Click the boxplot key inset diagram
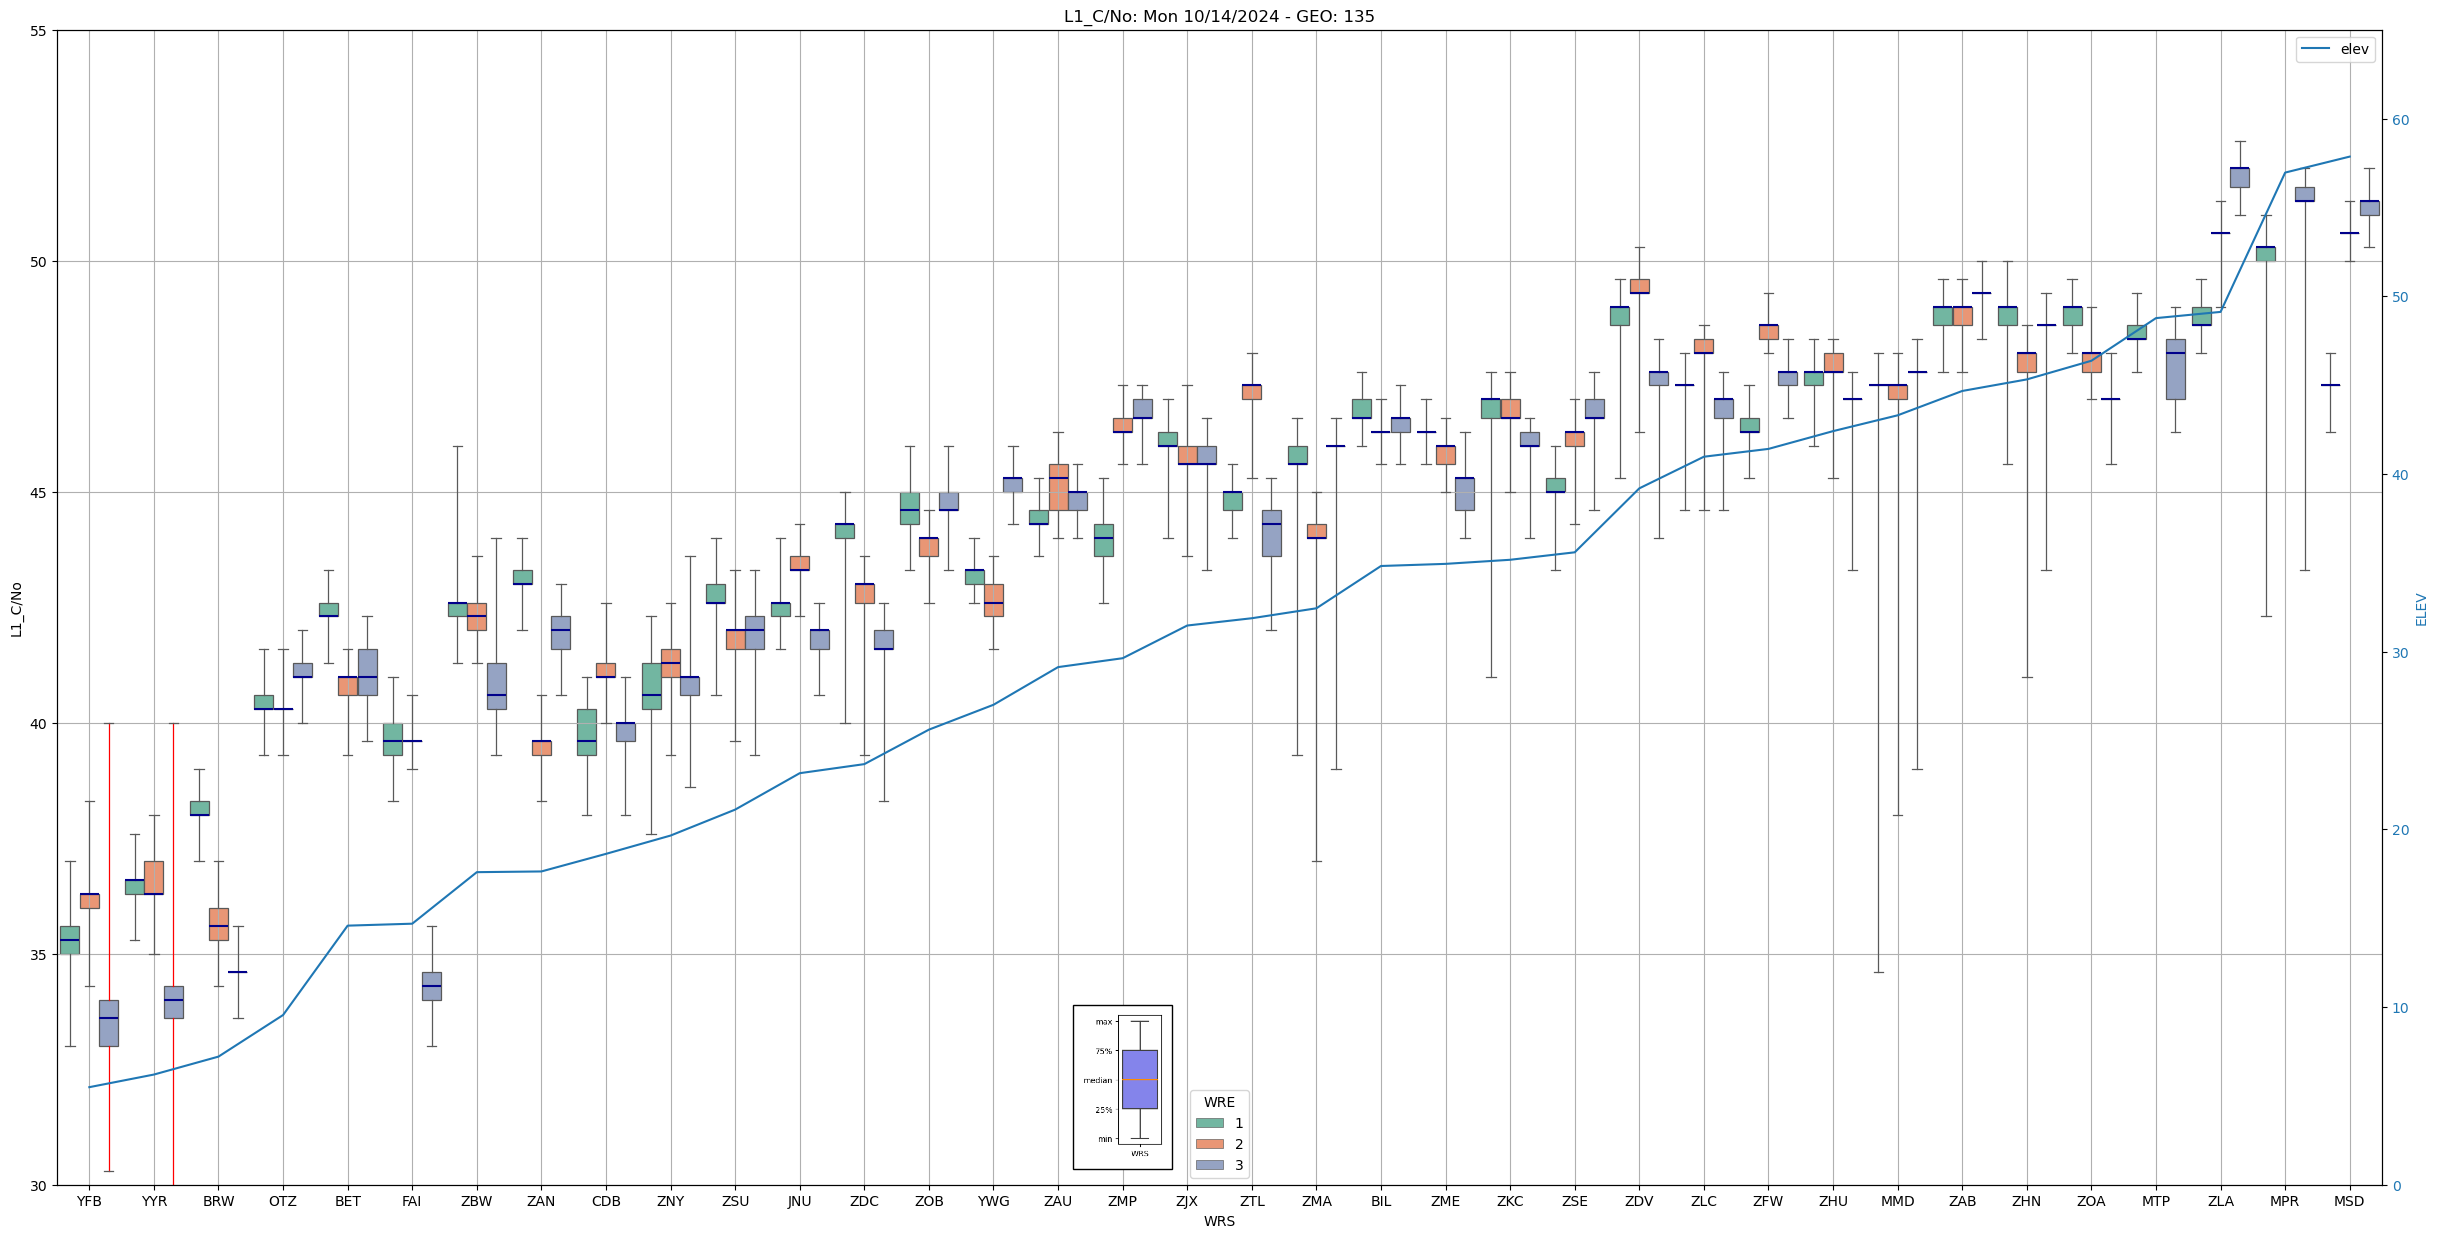The image size is (2439, 1238). pos(1122,1087)
